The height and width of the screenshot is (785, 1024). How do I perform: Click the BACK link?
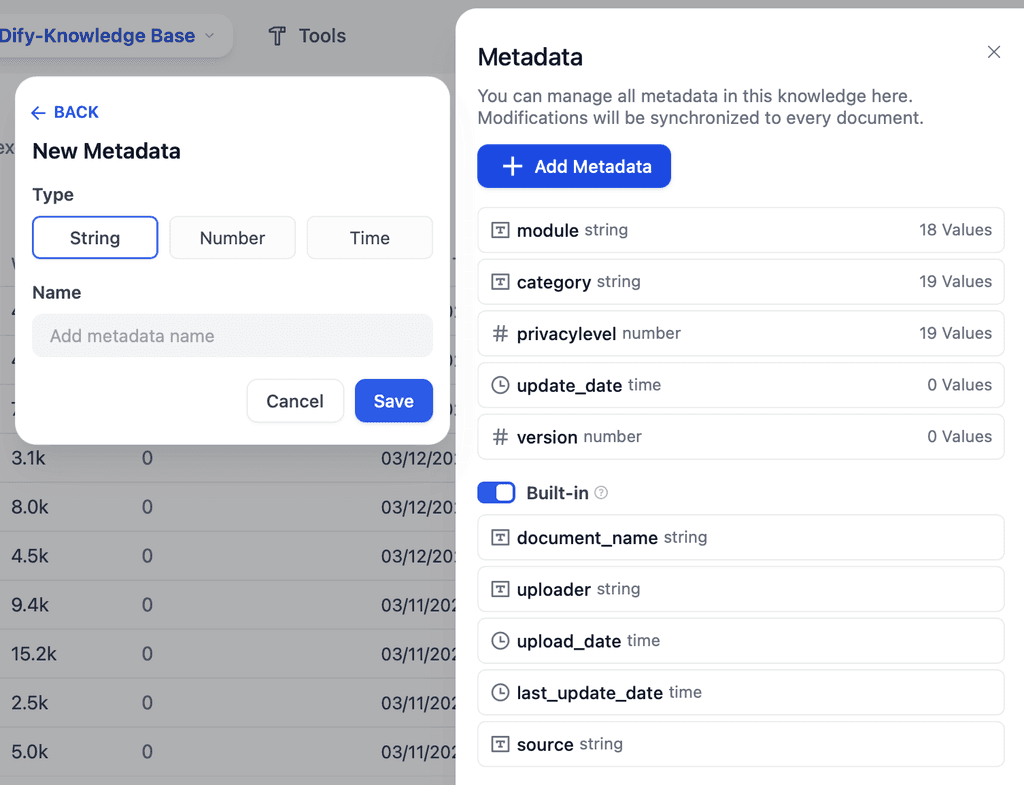pos(64,112)
